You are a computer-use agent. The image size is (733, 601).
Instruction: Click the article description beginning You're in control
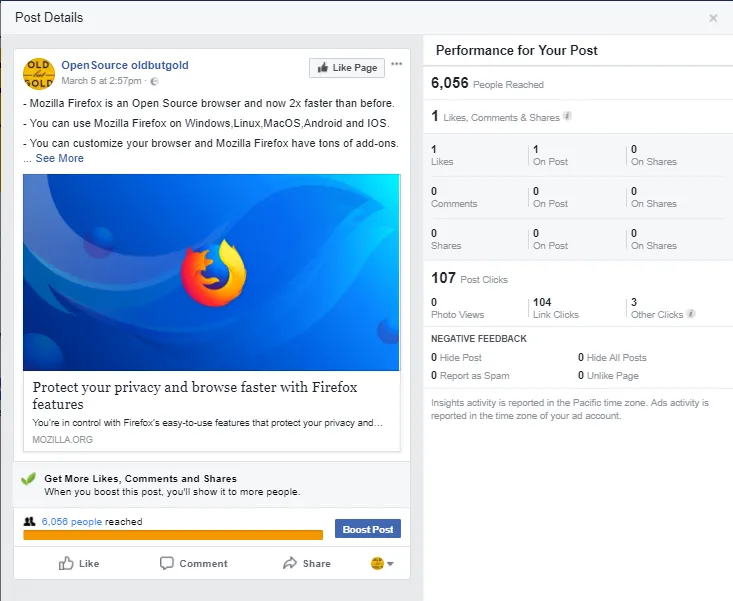[x=208, y=423]
